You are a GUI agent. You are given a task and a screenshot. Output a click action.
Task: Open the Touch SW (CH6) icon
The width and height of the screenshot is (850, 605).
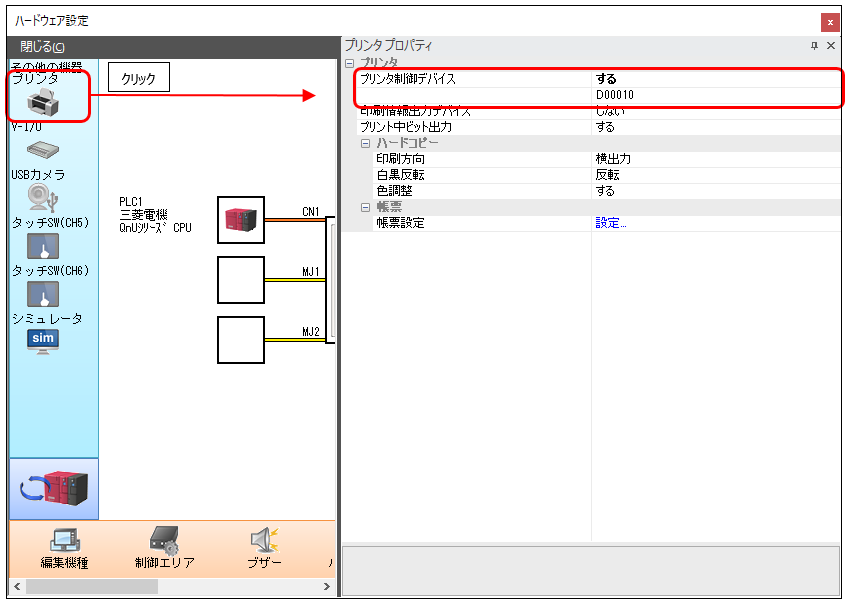coord(42,293)
